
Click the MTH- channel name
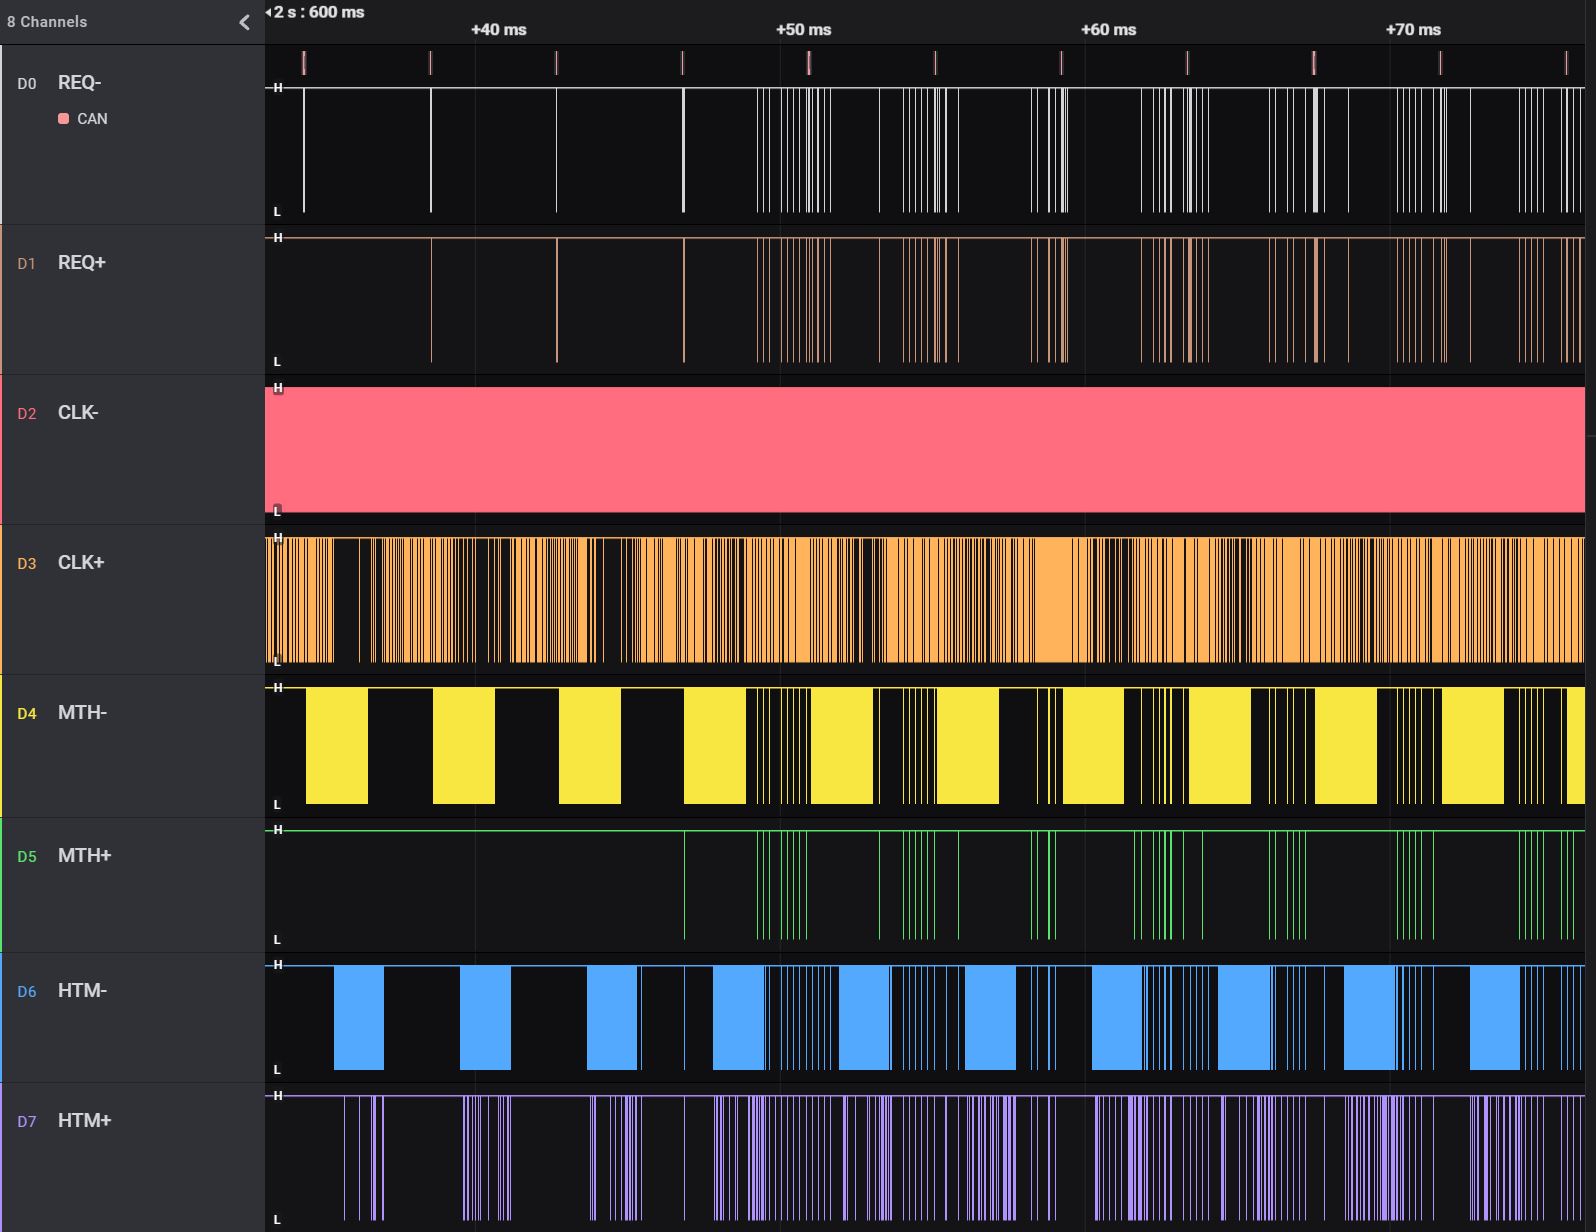tap(82, 713)
